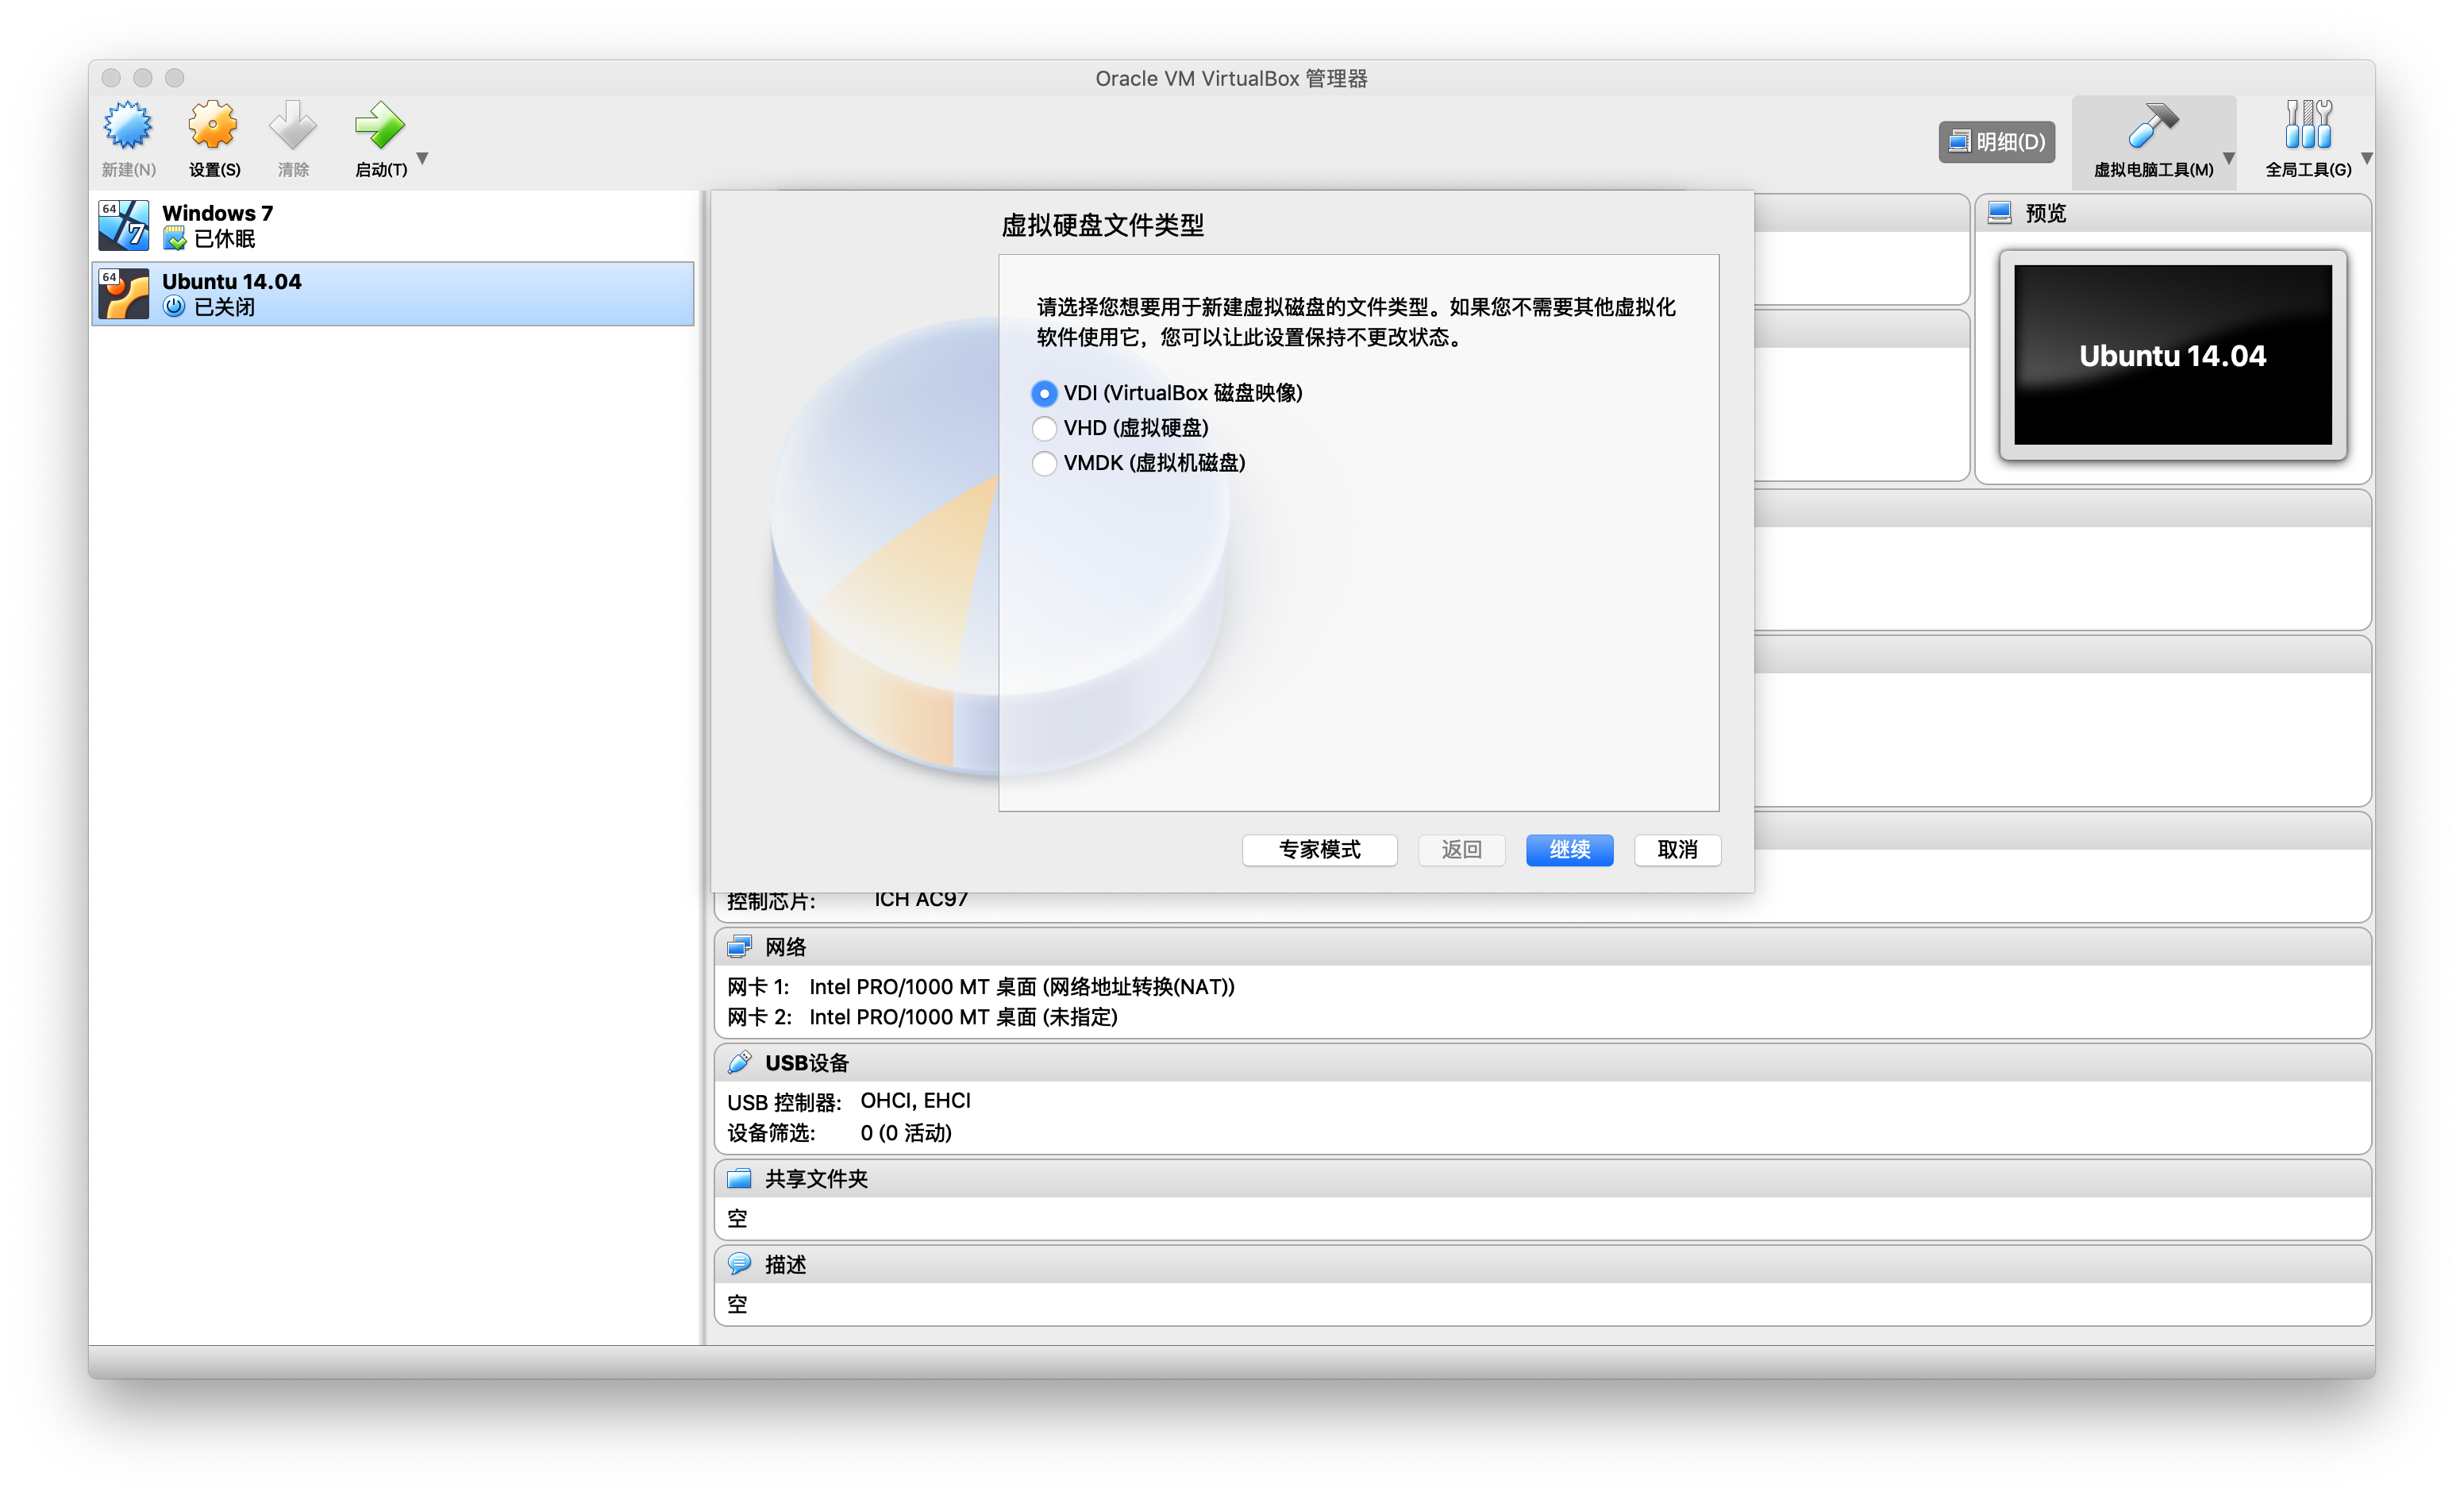The image size is (2464, 1496).
Task: Select Machine Tools (虚拟电脑工具) hammer icon
Action: 2152,126
